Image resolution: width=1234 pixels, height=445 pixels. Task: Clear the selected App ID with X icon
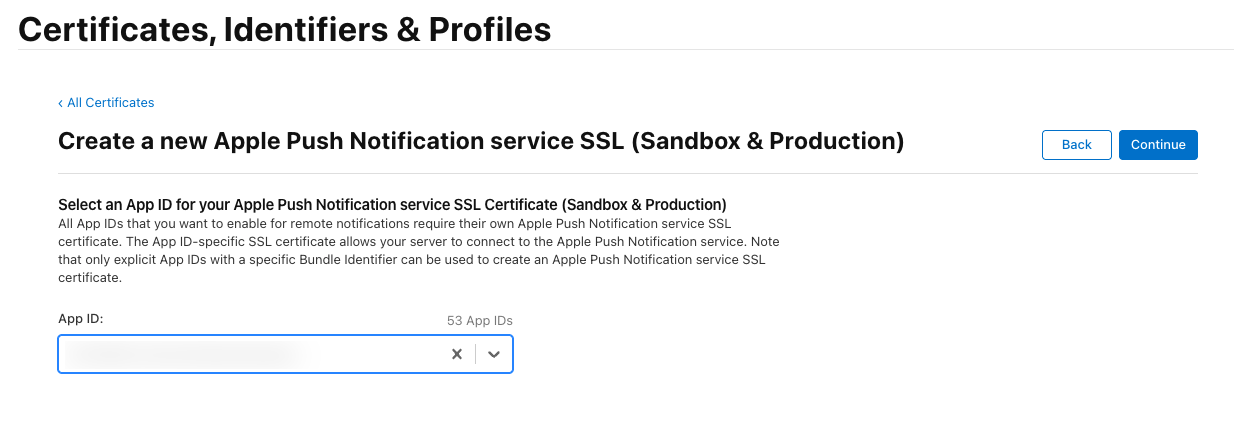(456, 354)
